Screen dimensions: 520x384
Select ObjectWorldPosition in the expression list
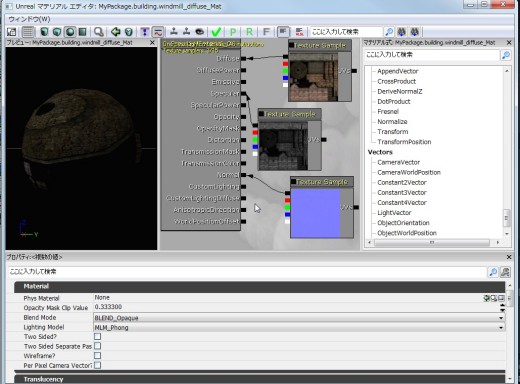click(407, 233)
